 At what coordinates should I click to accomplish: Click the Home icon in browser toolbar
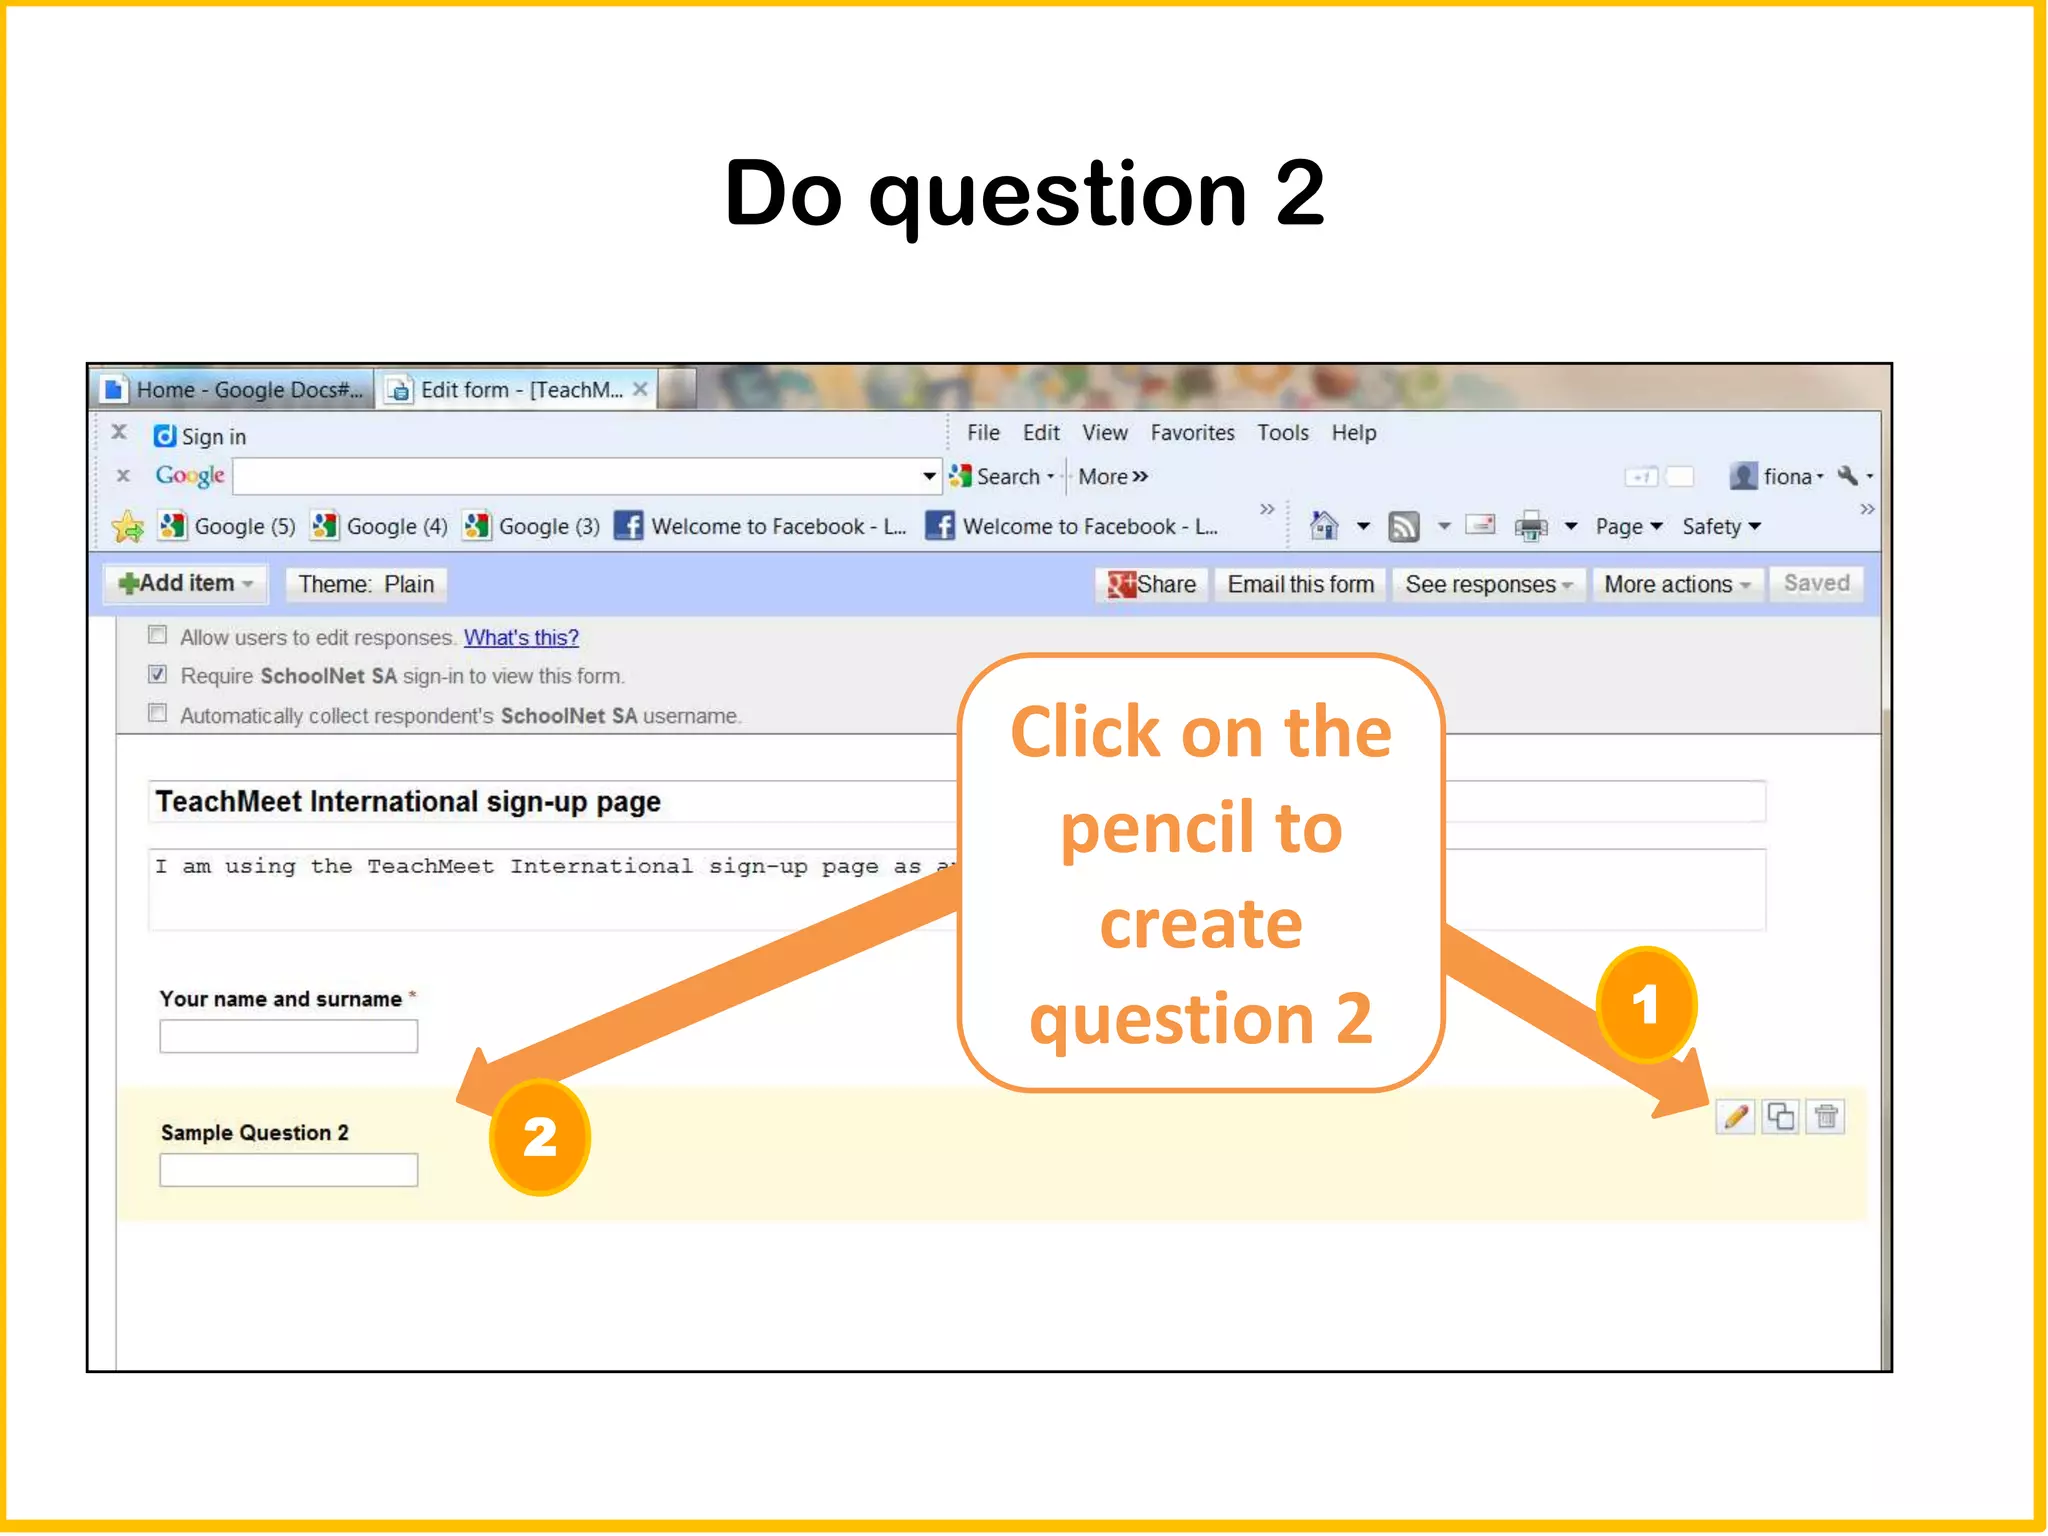point(1324,525)
